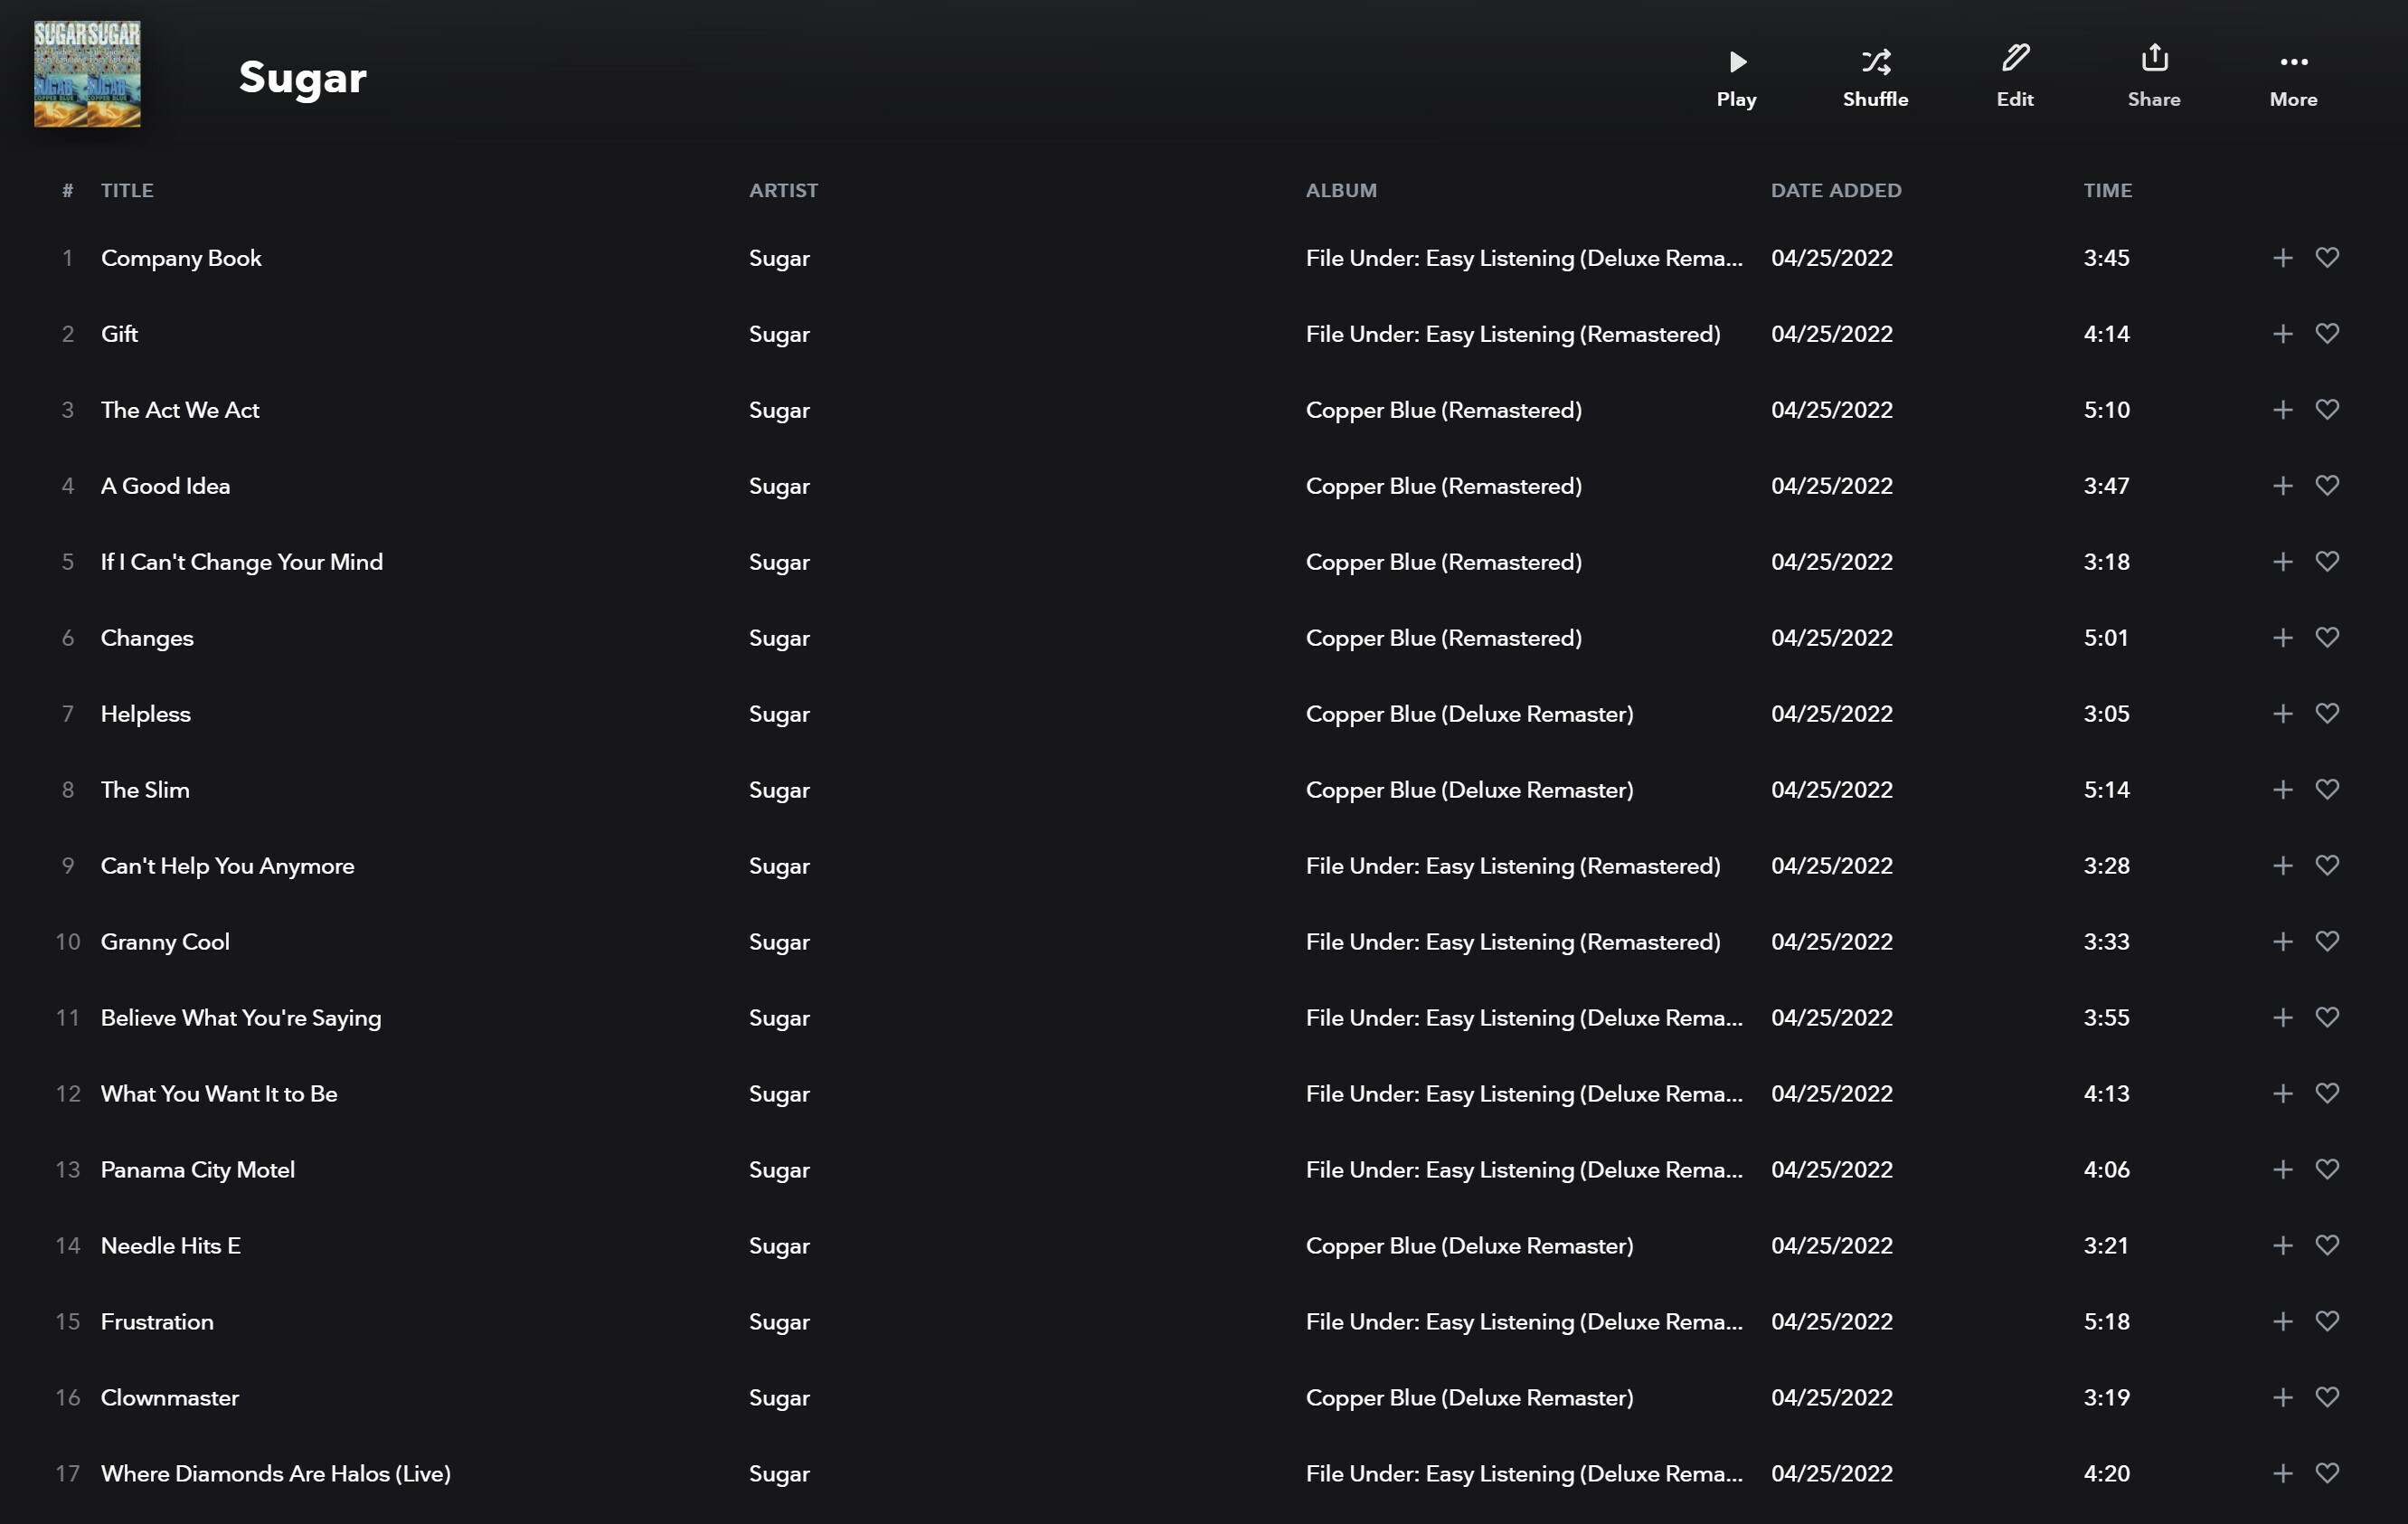Favorite the track Changes

(2327, 638)
